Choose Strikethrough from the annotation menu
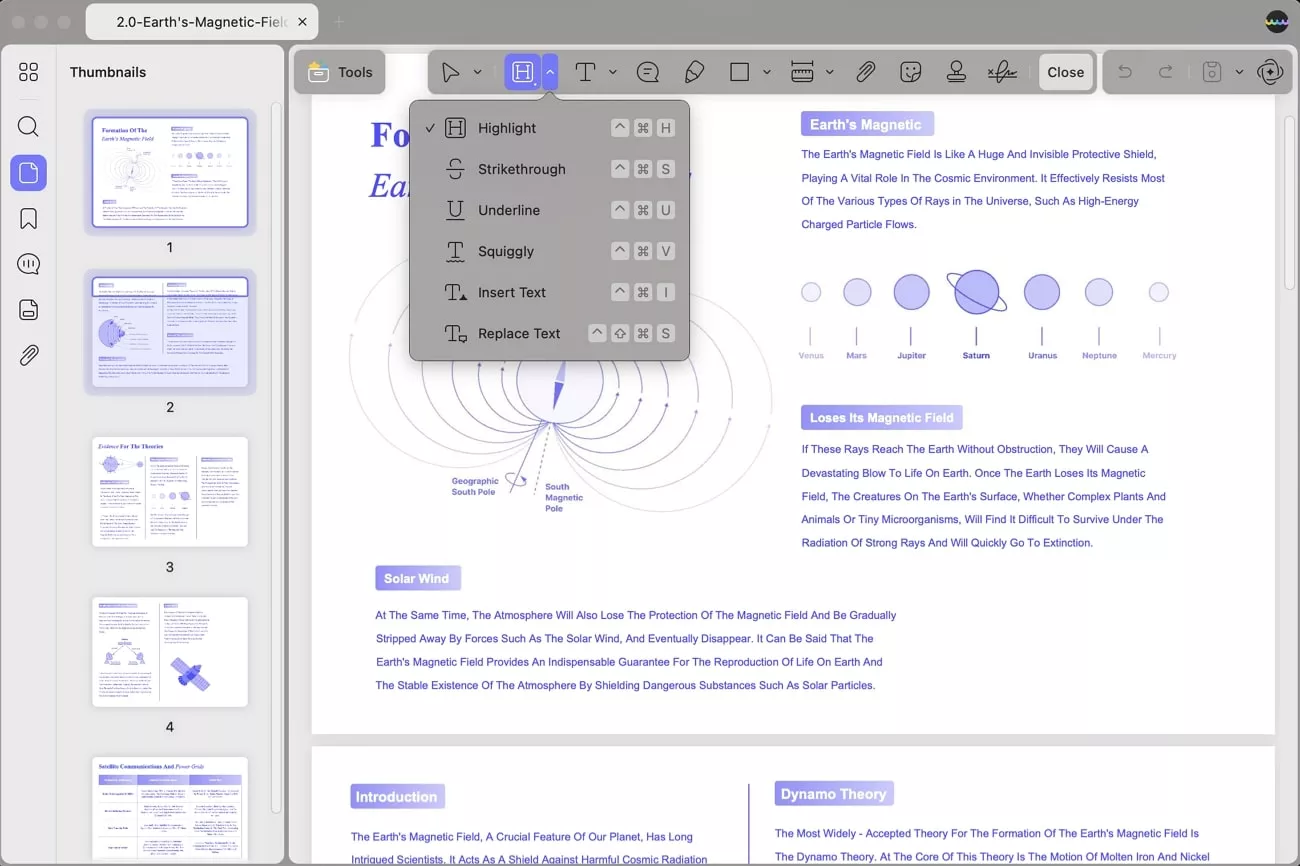The image size is (1300, 866). point(523,168)
